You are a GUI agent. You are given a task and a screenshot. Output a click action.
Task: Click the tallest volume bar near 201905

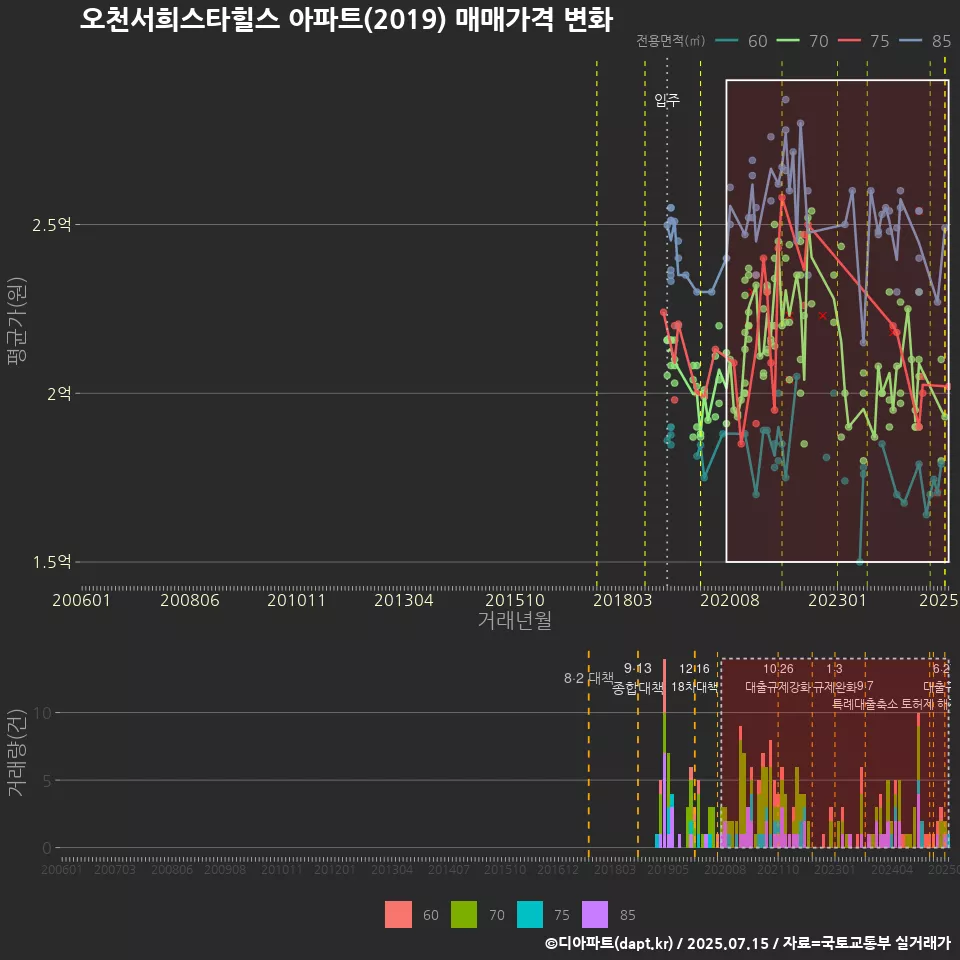[x=664, y=753]
